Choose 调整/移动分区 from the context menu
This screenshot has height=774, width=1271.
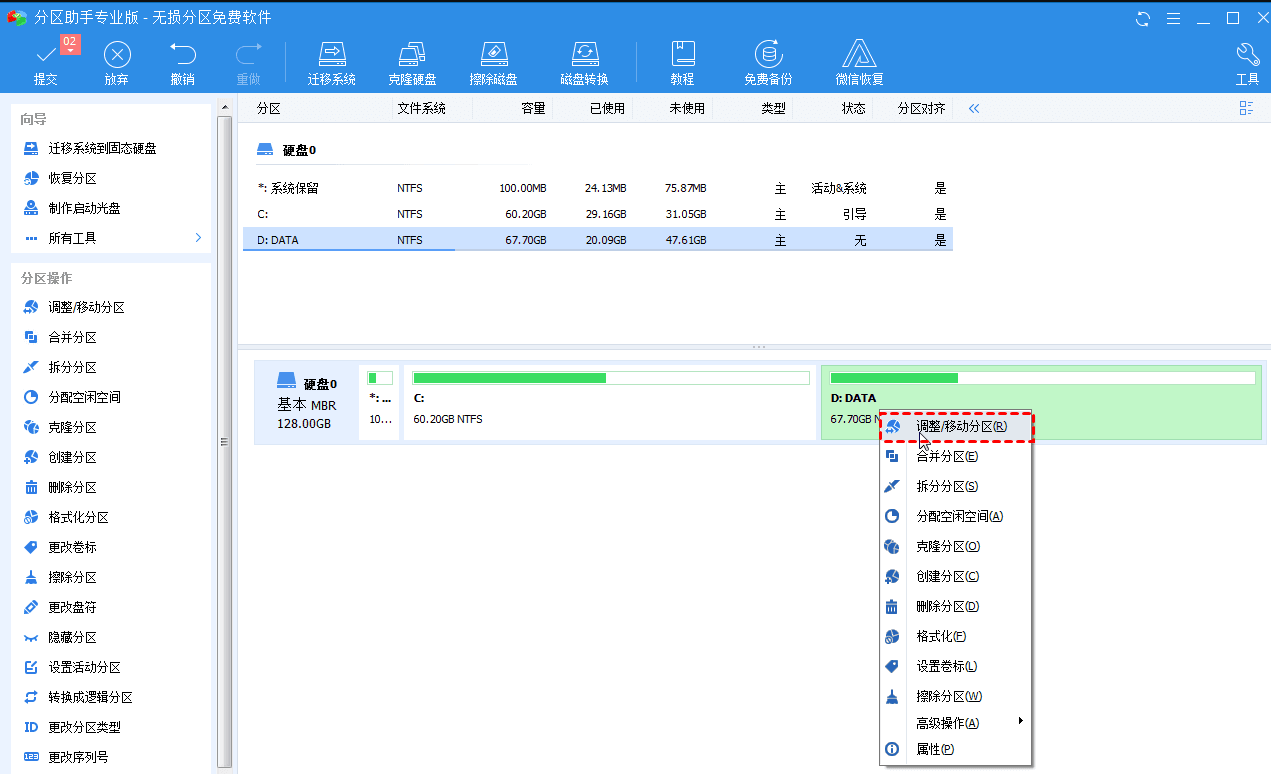pos(959,427)
